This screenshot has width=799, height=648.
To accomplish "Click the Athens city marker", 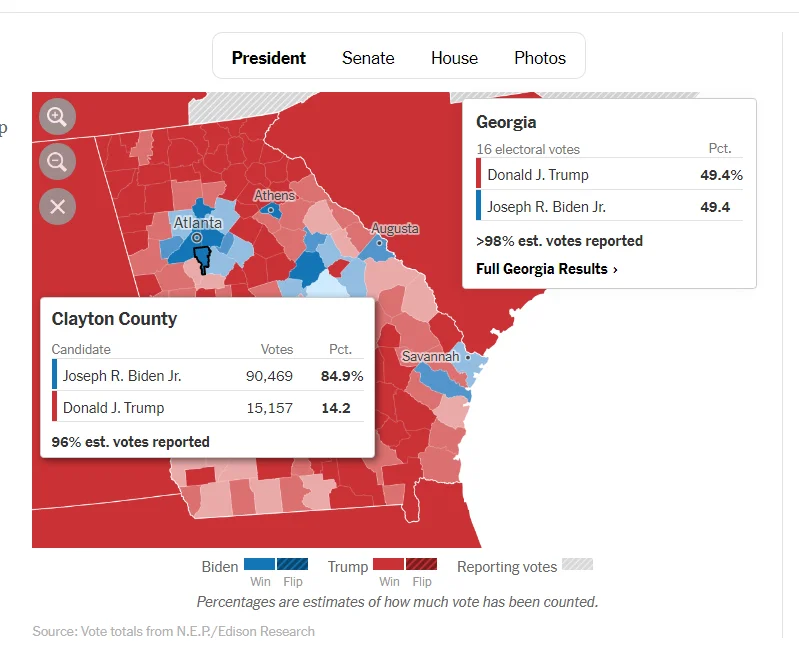I will coord(271,211).
